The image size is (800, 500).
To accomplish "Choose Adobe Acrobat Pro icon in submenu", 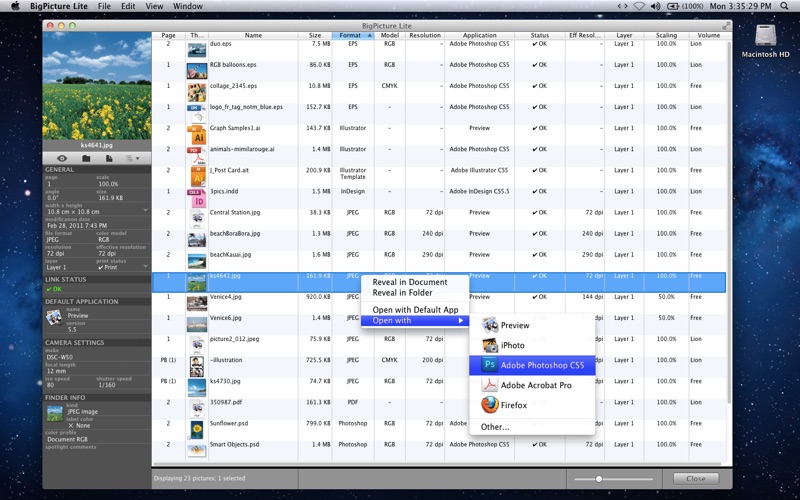I will (490, 385).
